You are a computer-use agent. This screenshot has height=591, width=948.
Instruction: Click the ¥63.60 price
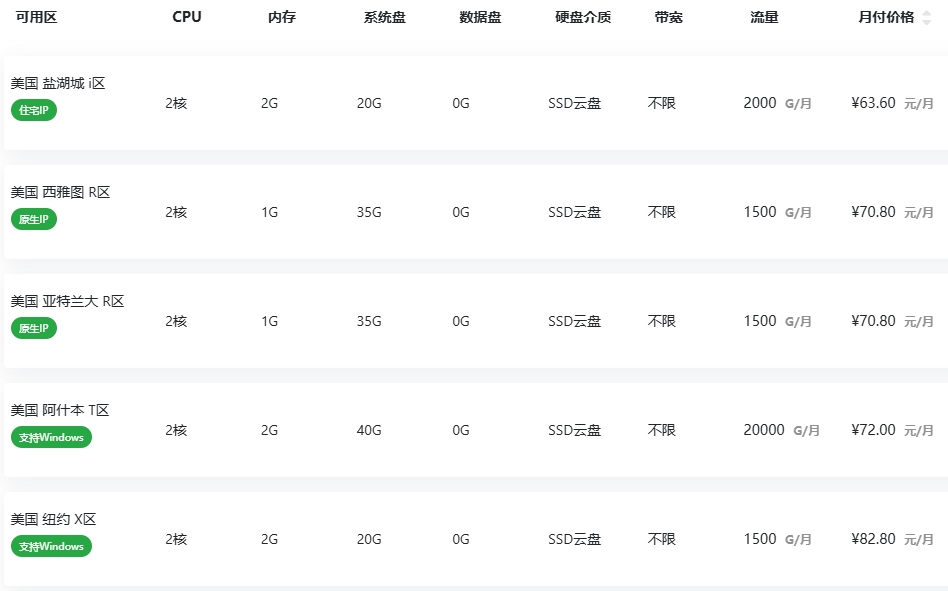873,103
